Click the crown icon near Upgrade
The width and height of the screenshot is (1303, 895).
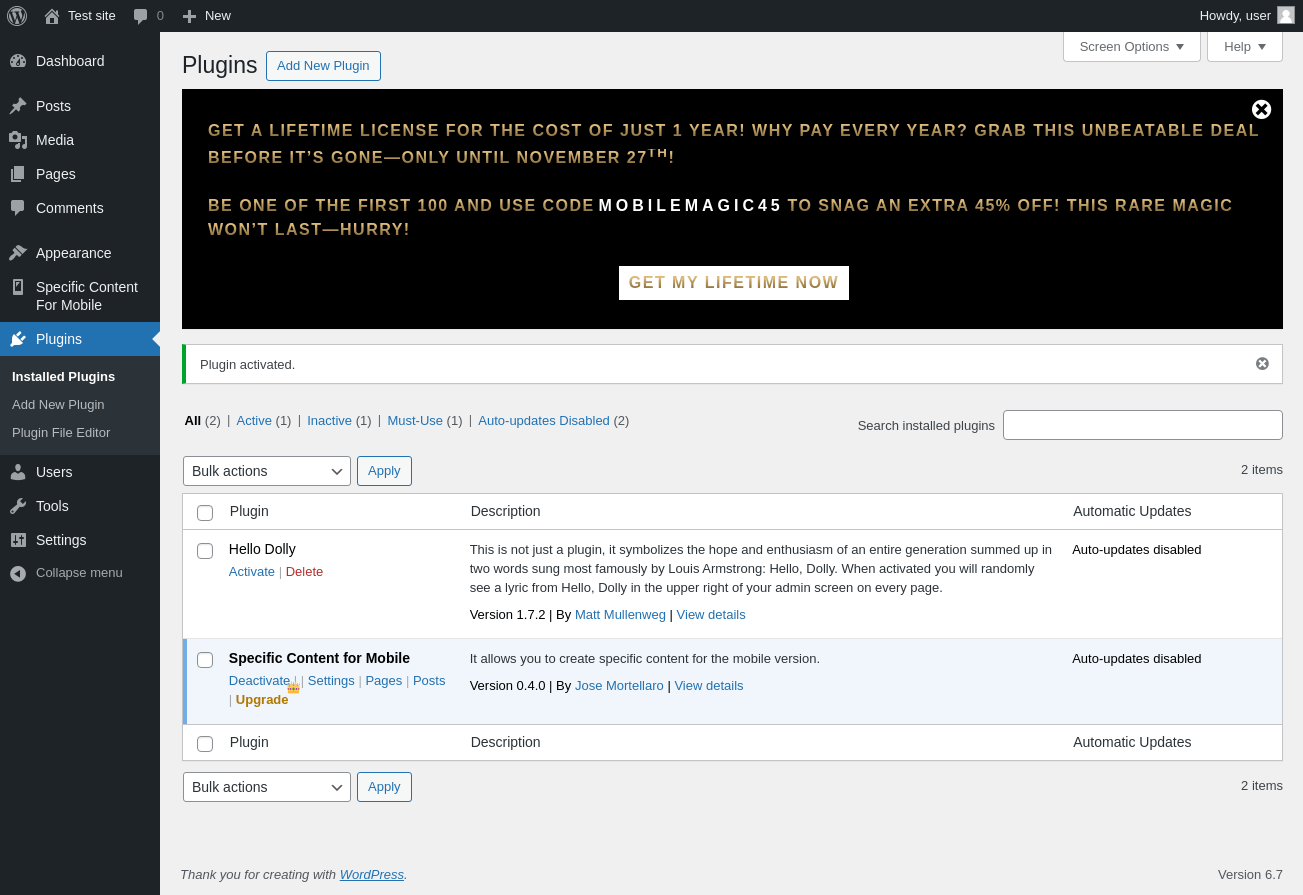coord(294,688)
